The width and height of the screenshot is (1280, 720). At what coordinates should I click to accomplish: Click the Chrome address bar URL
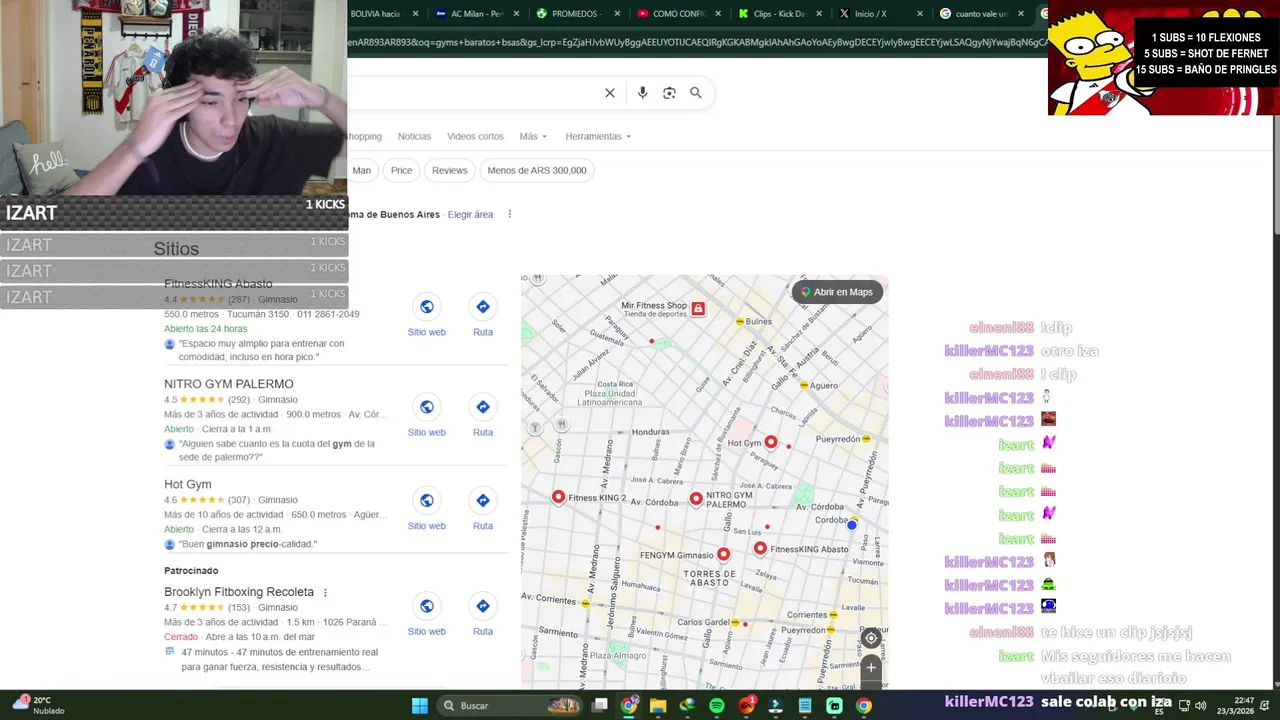(x=695, y=42)
